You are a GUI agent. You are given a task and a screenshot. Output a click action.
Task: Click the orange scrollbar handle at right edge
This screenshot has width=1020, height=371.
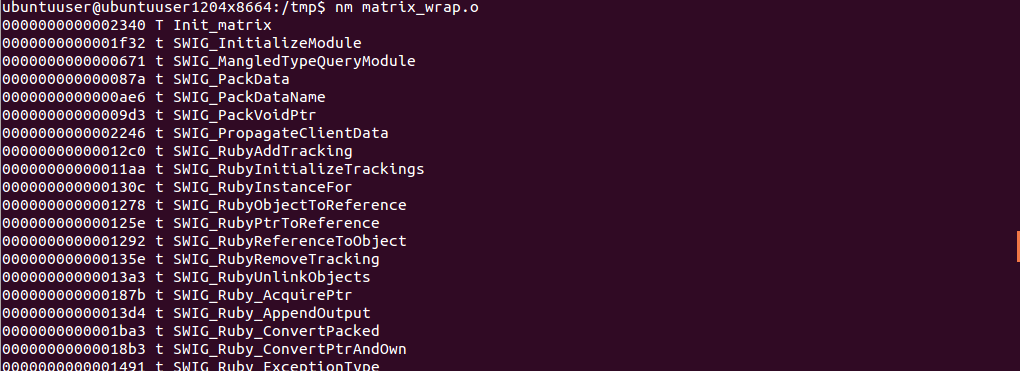(x=1017, y=246)
